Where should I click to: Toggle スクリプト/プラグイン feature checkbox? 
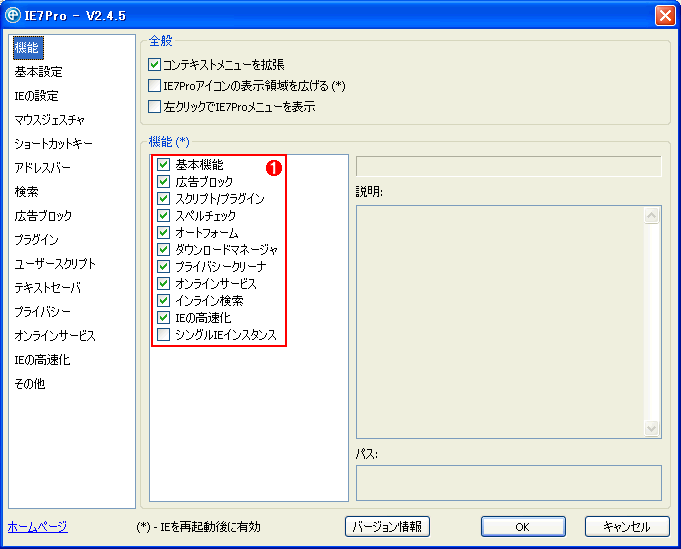(x=163, y=198)
